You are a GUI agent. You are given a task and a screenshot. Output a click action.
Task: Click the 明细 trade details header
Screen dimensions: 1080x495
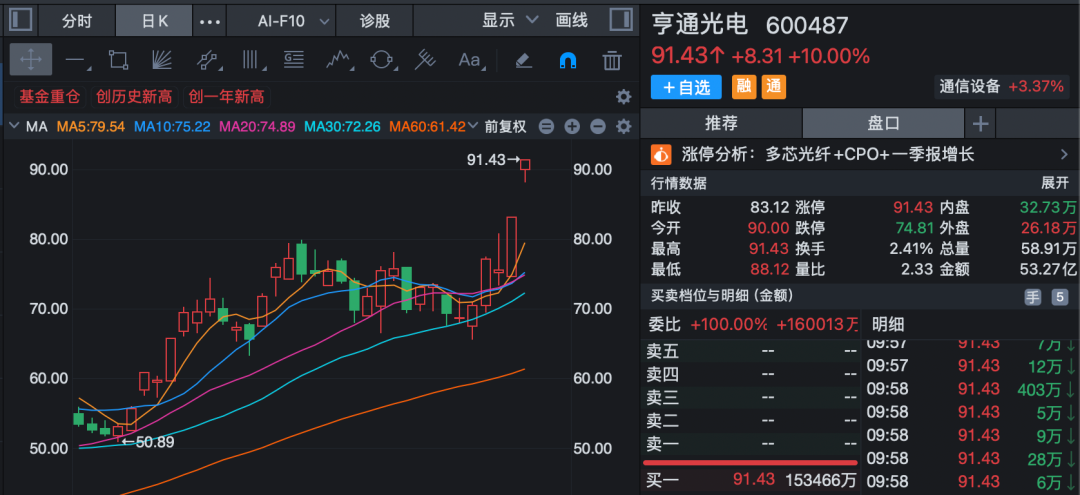[888, 324]
